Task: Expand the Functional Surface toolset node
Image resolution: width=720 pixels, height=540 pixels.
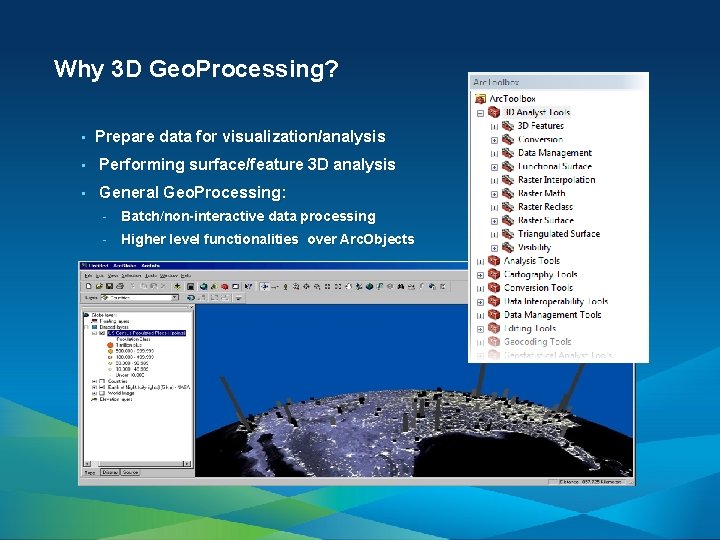Action: point(494,167)
